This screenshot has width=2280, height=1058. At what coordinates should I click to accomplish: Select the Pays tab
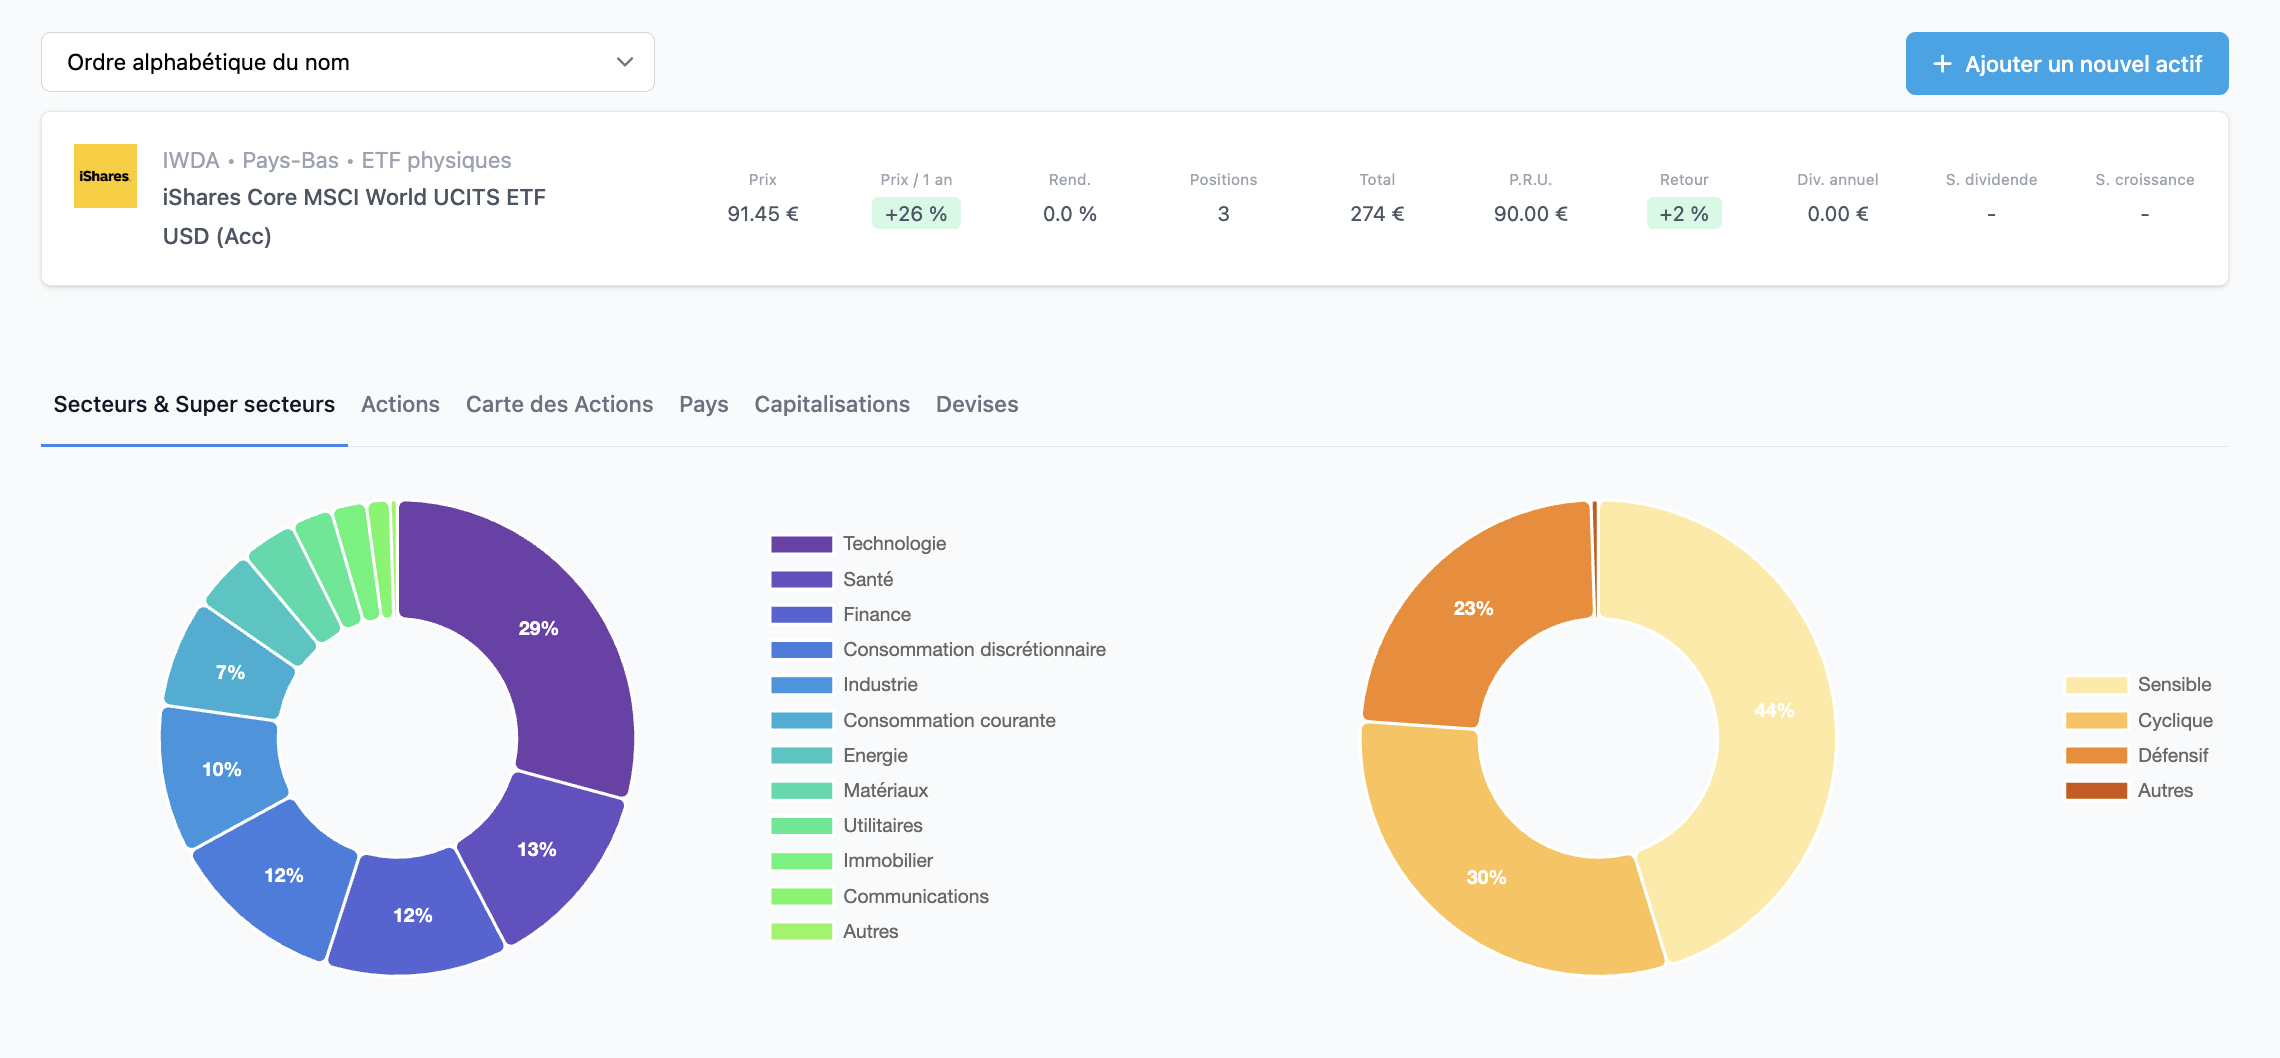(x=703, y=404)
